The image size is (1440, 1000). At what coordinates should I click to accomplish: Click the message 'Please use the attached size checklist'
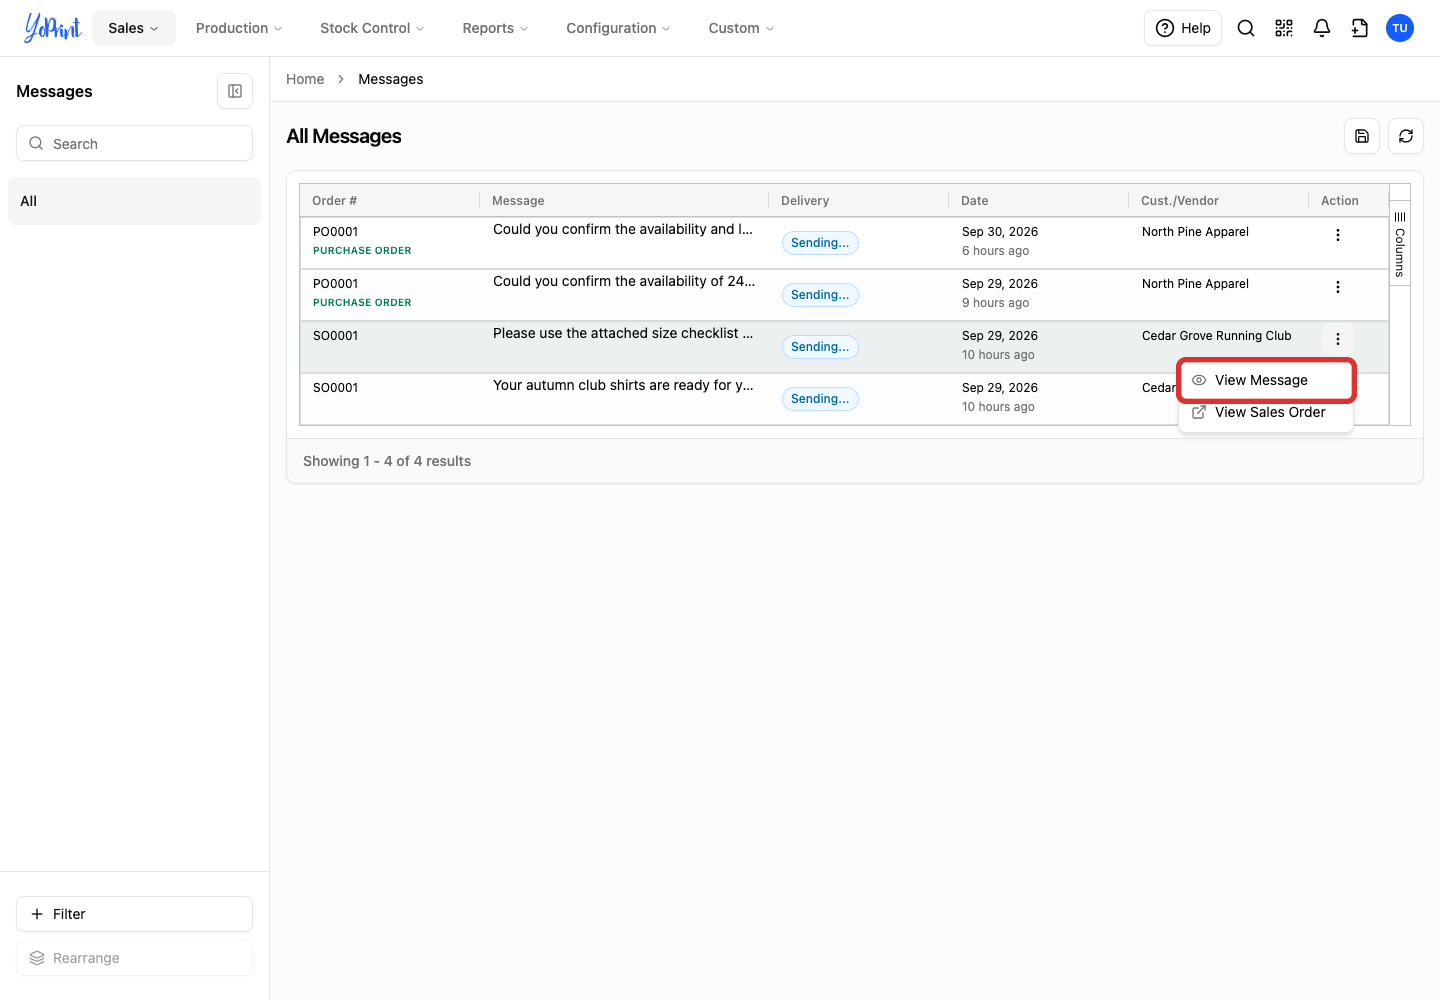623,333
